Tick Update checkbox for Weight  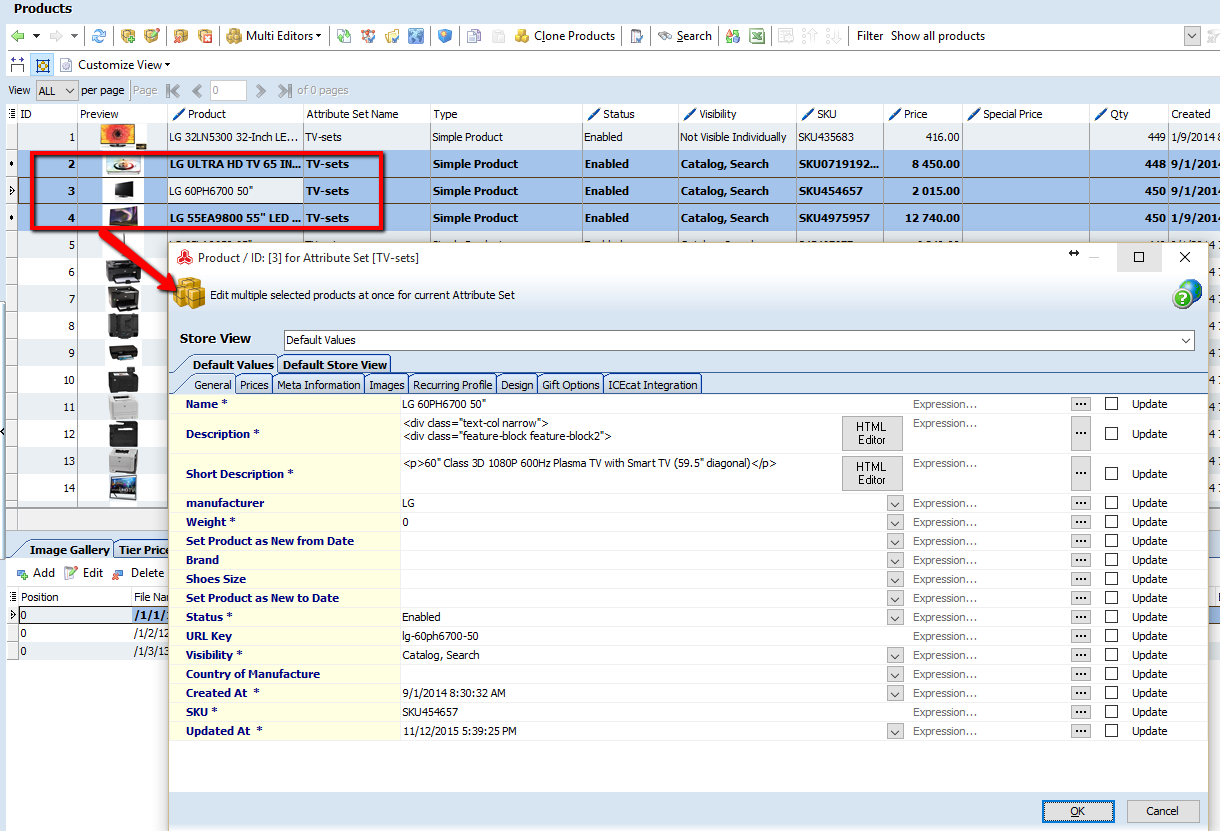1112,522
